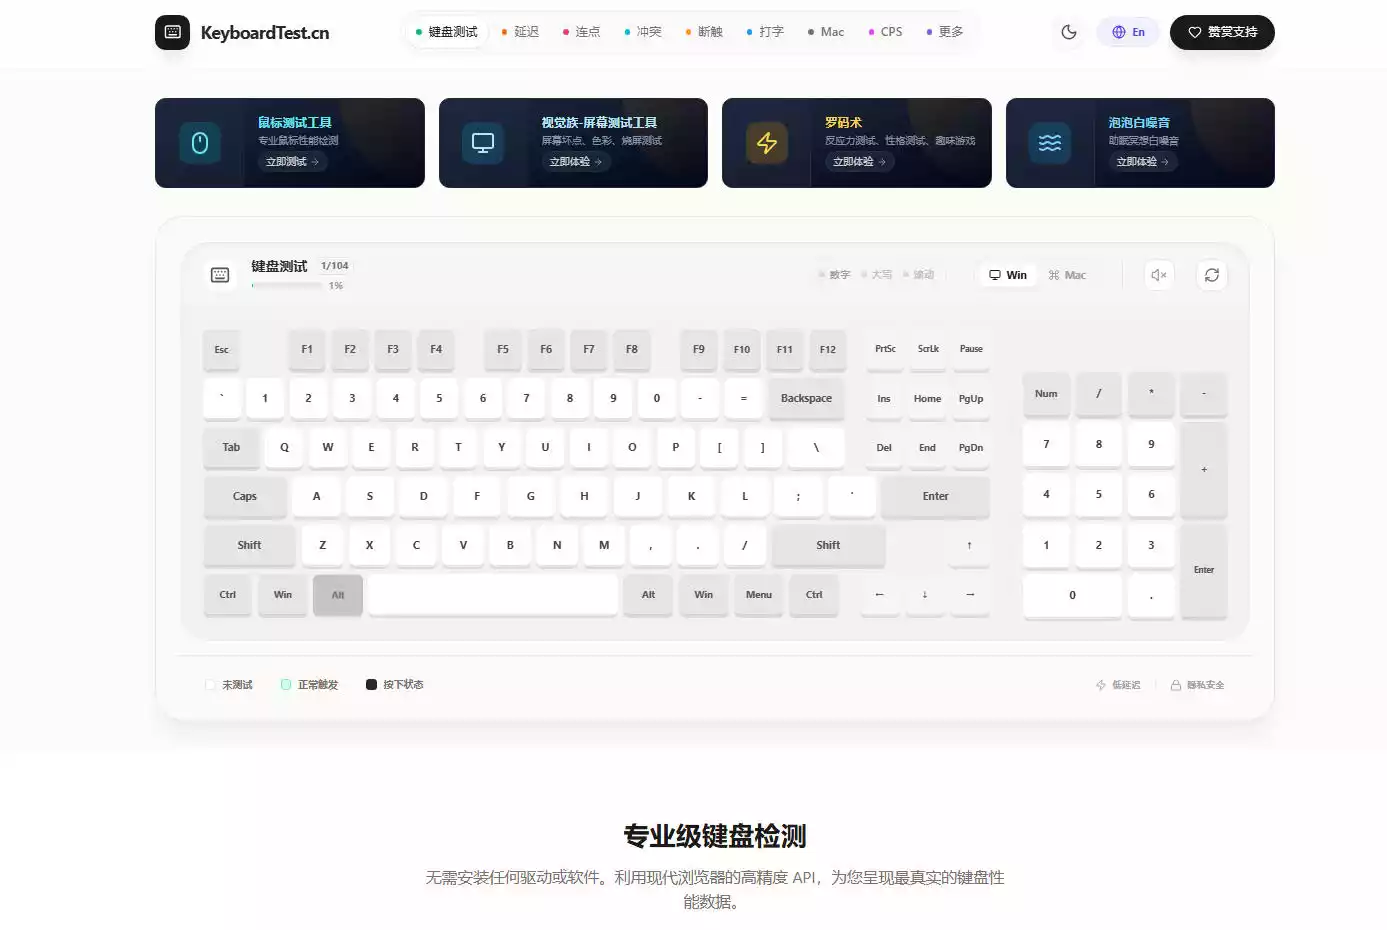Click the 低延迟 lightning icon
This screenshot has width=1387, height=930.
1101,685
